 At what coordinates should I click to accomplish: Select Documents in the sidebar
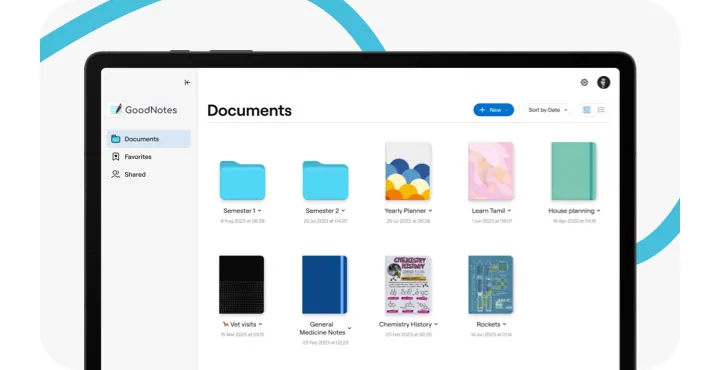(x=149, y=139)
